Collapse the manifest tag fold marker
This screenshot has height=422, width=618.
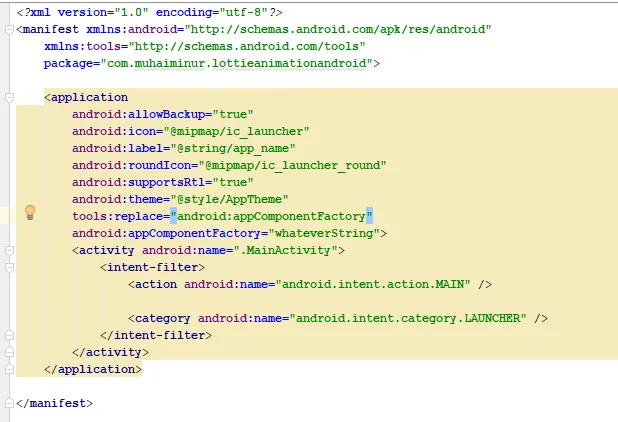coord(9,30)
